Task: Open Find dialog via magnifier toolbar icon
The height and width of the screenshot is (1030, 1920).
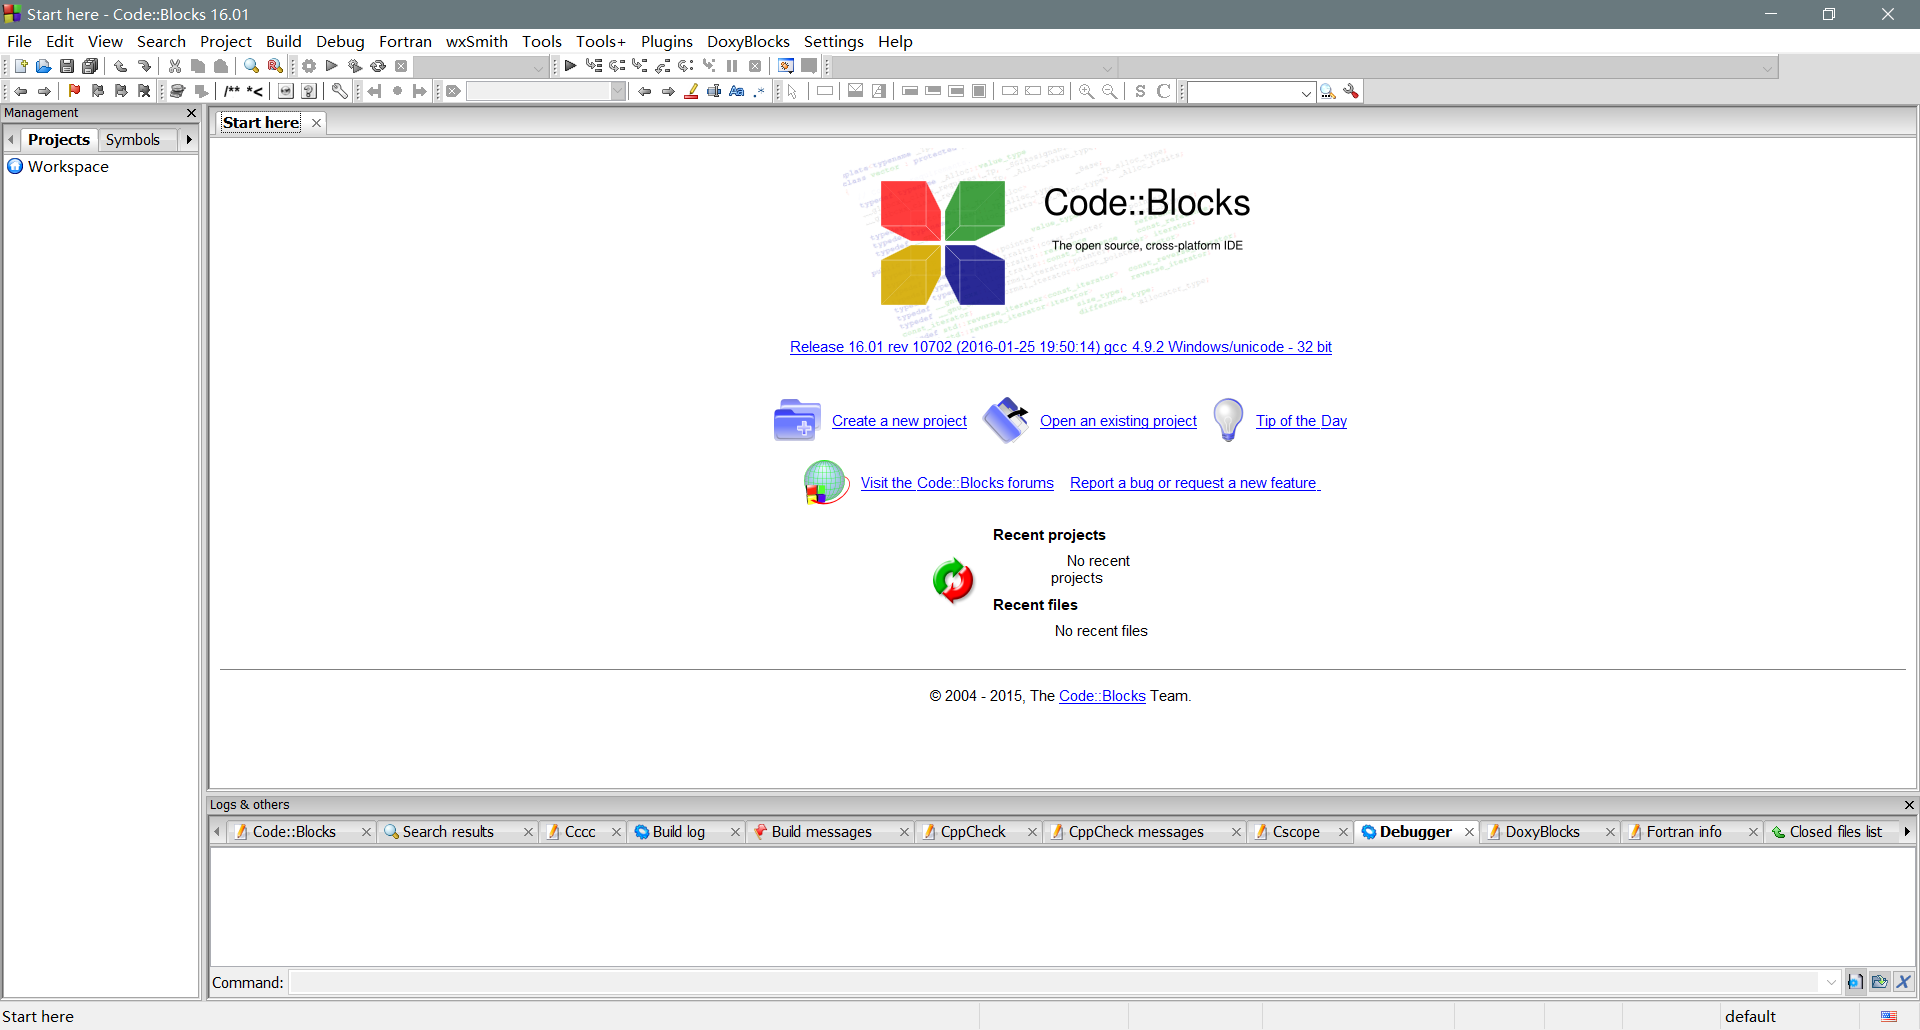Action: pos(251,66)
